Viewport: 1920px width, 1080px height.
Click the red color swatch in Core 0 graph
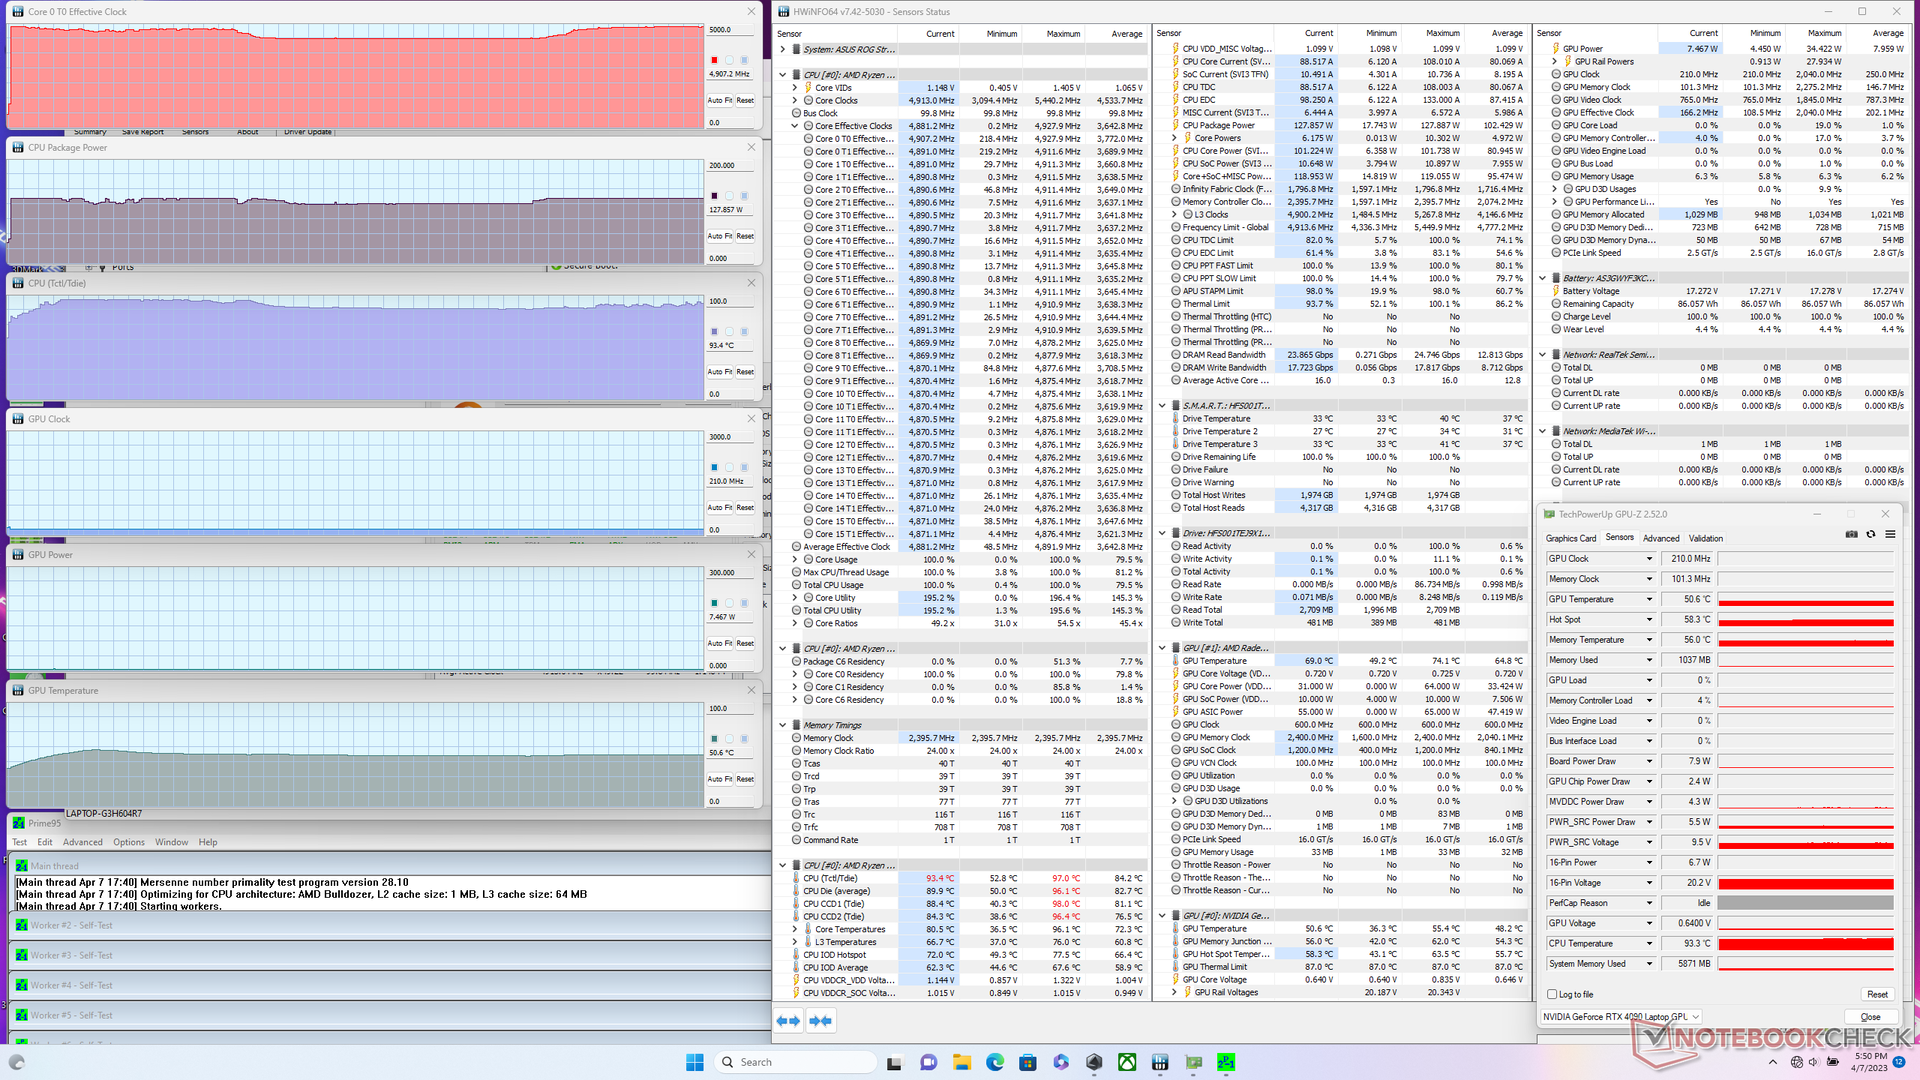click(x=714, y=60)
